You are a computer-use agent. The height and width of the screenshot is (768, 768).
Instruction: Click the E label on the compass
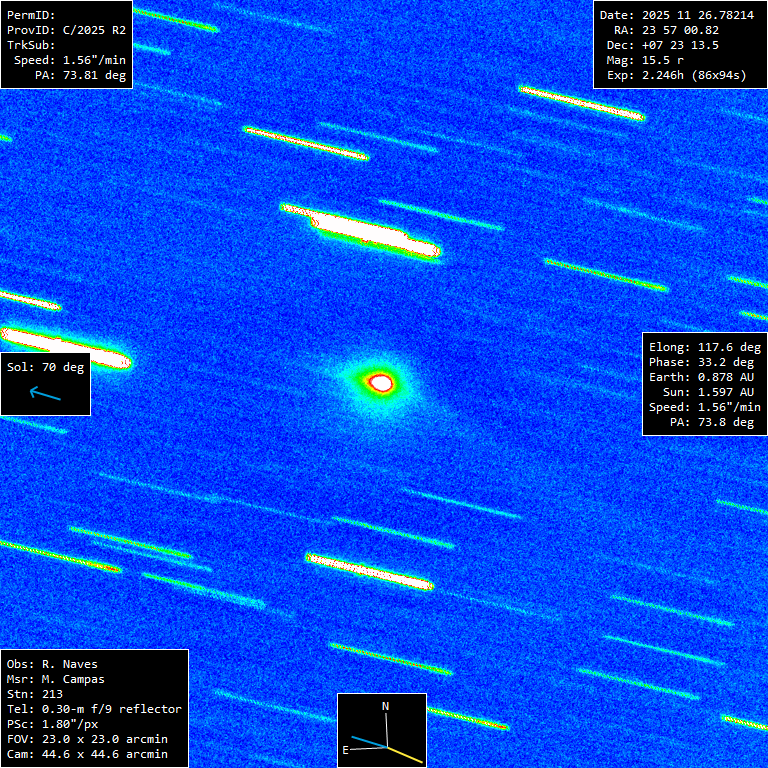point(346,748)
